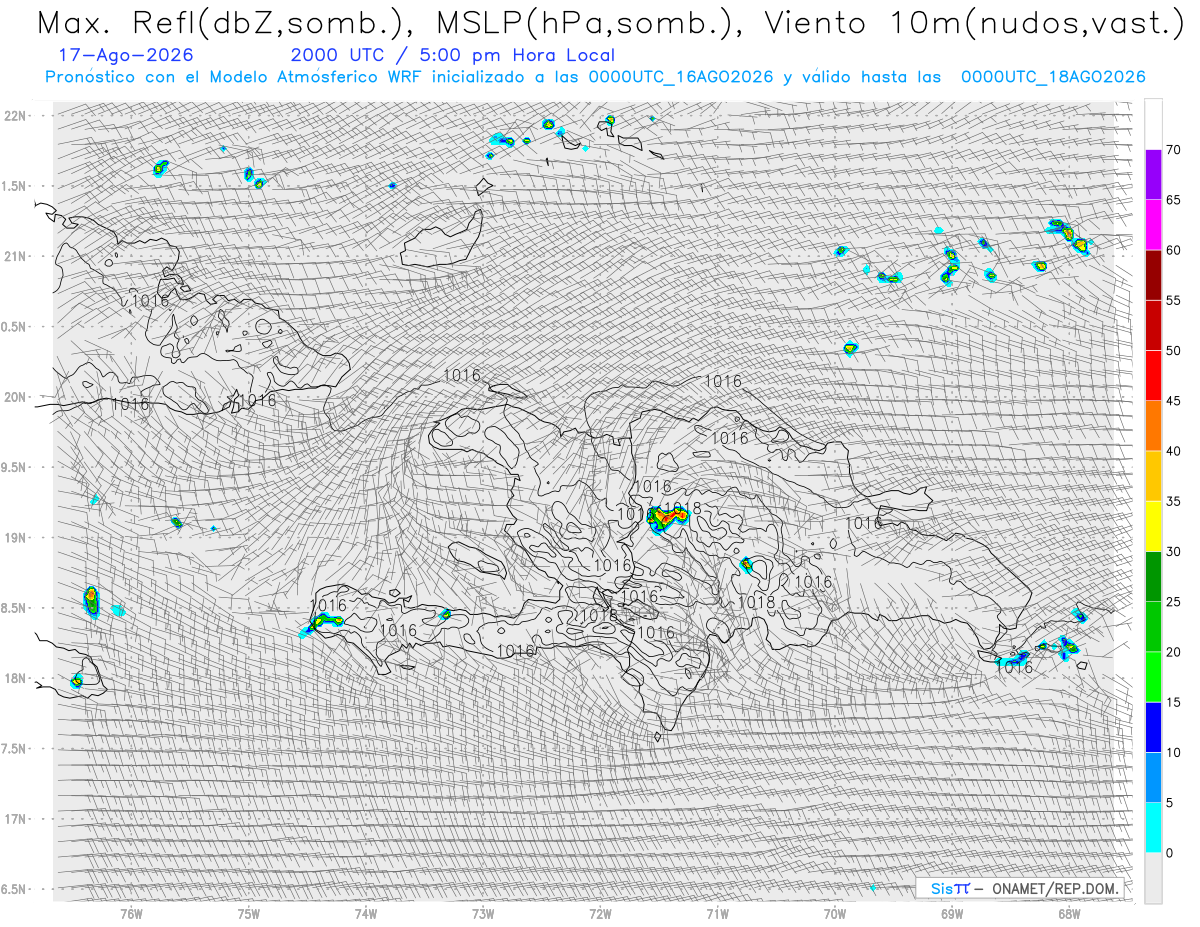The height and width of the screenshot is (927, 1200).
Task: Click the '68W' longitude axis label
Action: pyautogui.click(x=1069, y=913)
